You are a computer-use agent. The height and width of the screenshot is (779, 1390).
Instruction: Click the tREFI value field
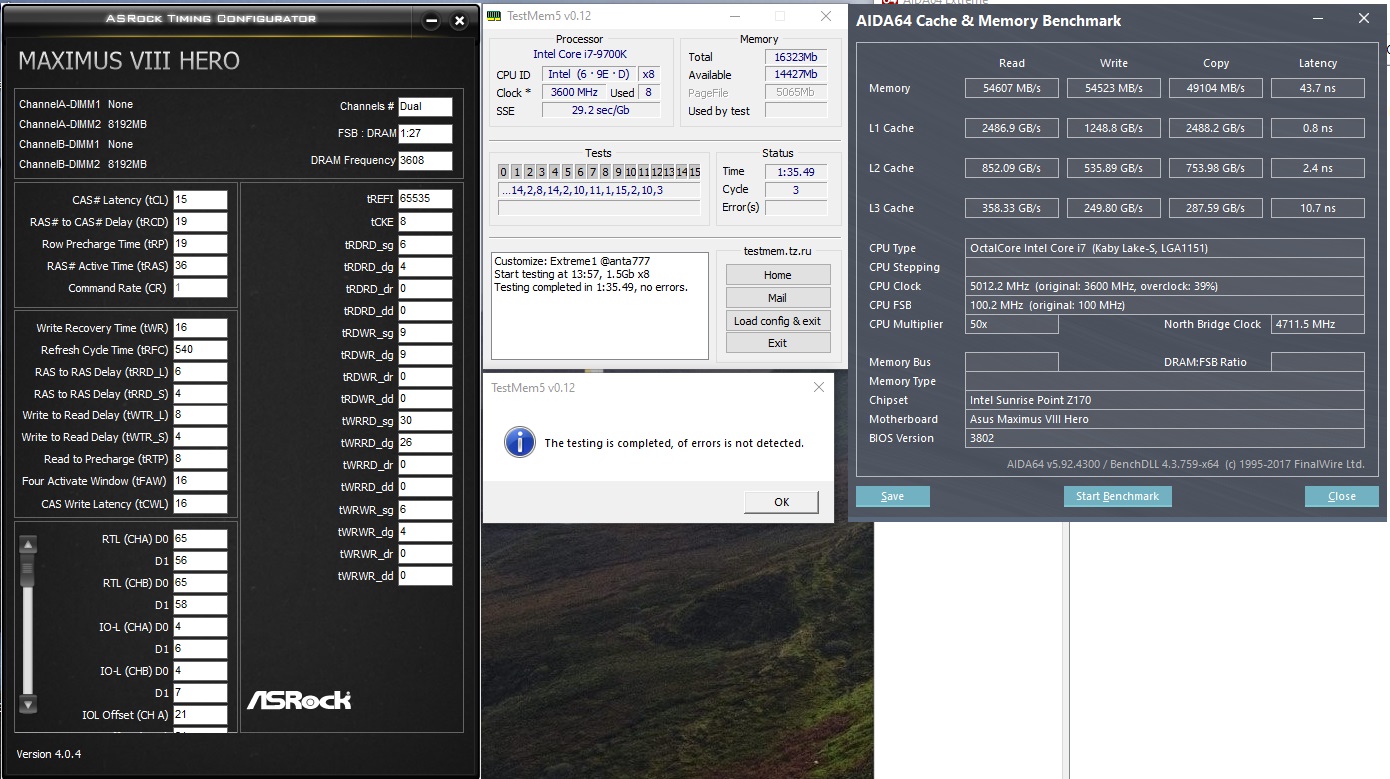(425, 199)
